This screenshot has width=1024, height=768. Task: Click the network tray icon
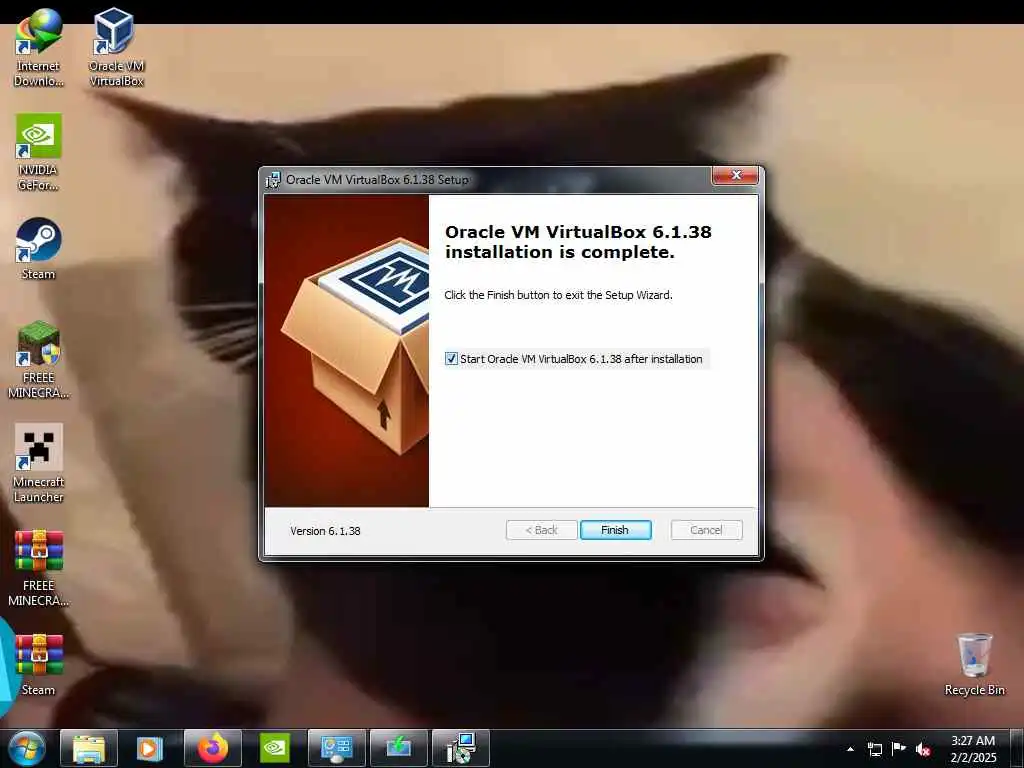874,749
